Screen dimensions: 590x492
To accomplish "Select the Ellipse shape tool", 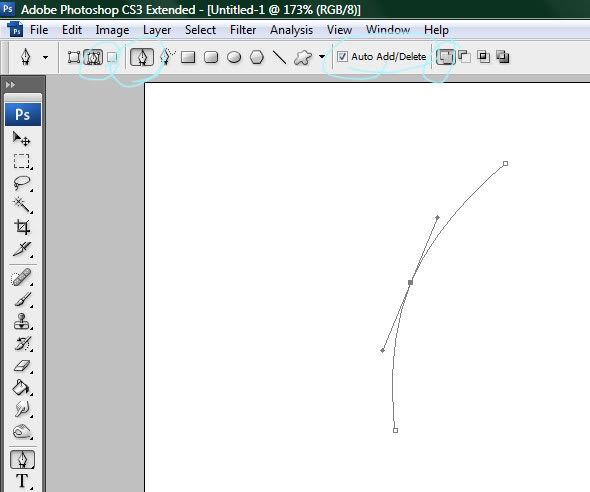I will 234,57.
